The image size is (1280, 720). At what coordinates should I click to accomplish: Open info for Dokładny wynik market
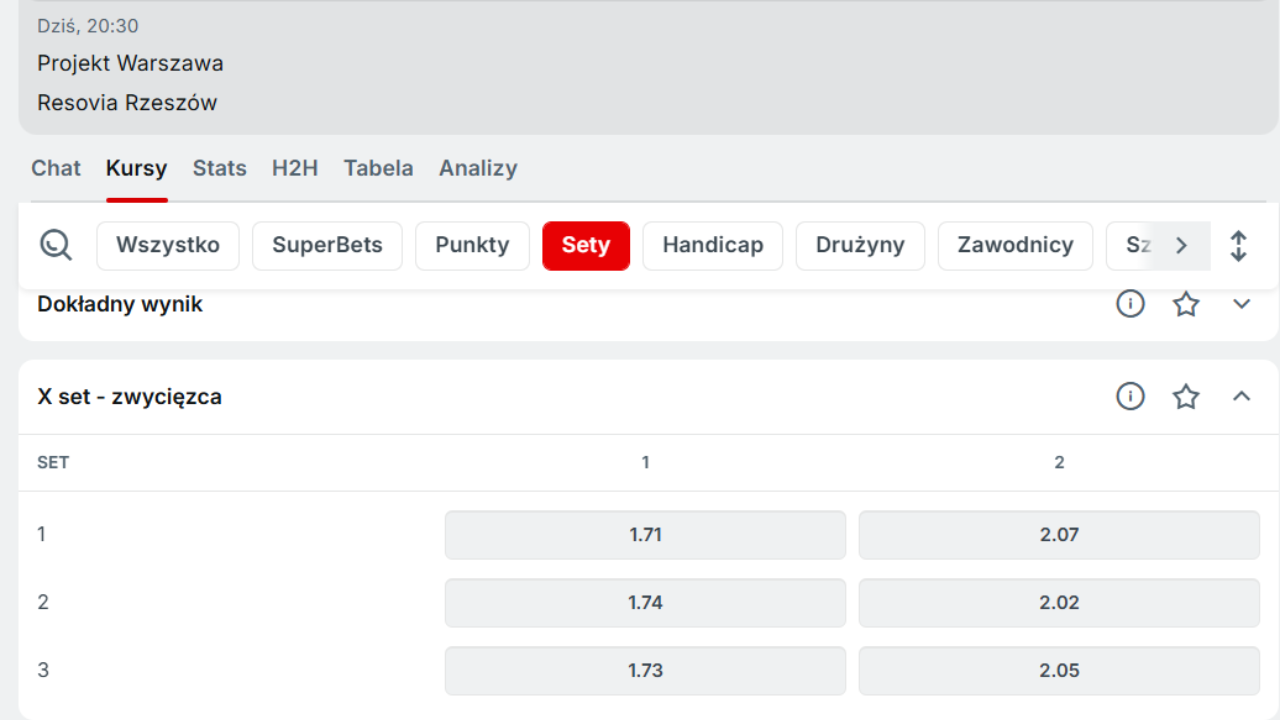pos(1130,304)
